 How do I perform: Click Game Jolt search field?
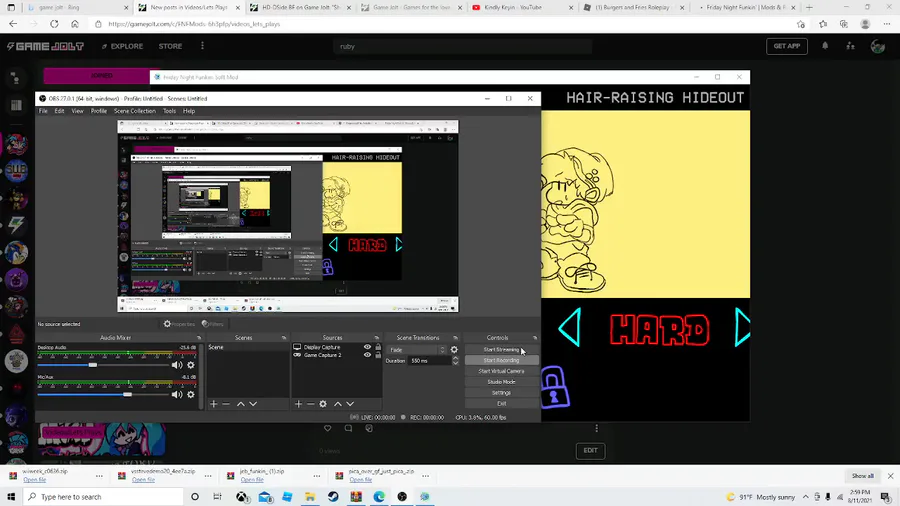pos(462,46)
